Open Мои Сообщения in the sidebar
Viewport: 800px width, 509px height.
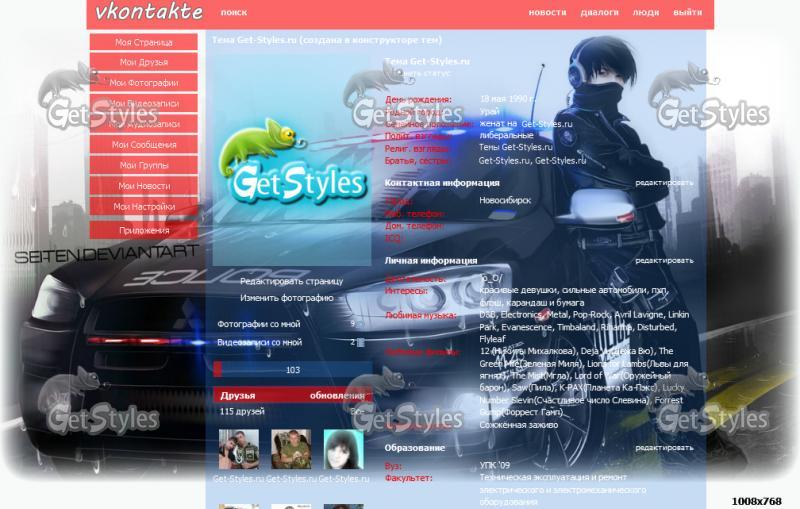[143, 145]
